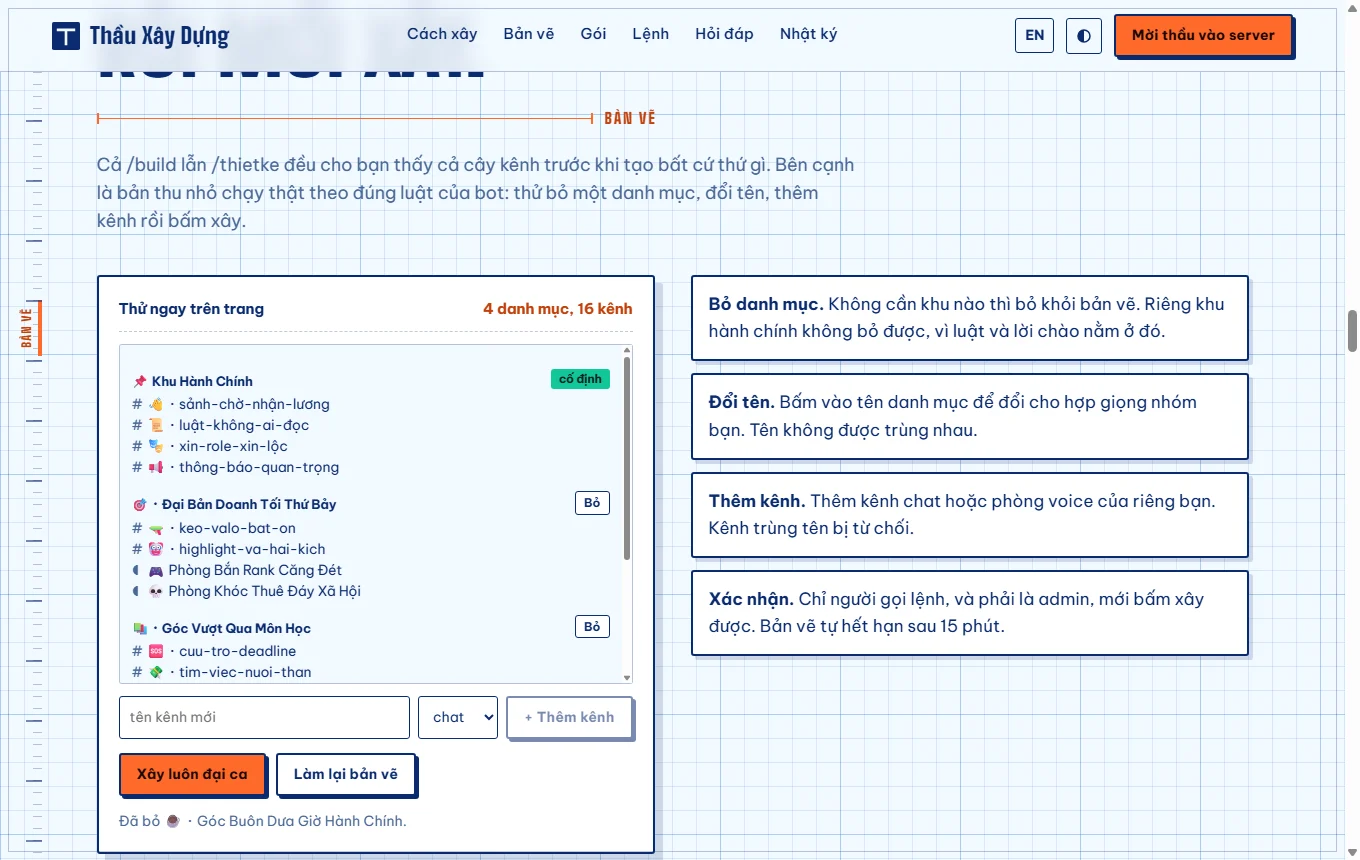
Task: Remove Đại Bản Doanh Tối Thứ Bảy with Bỏ
Action: 592,503
